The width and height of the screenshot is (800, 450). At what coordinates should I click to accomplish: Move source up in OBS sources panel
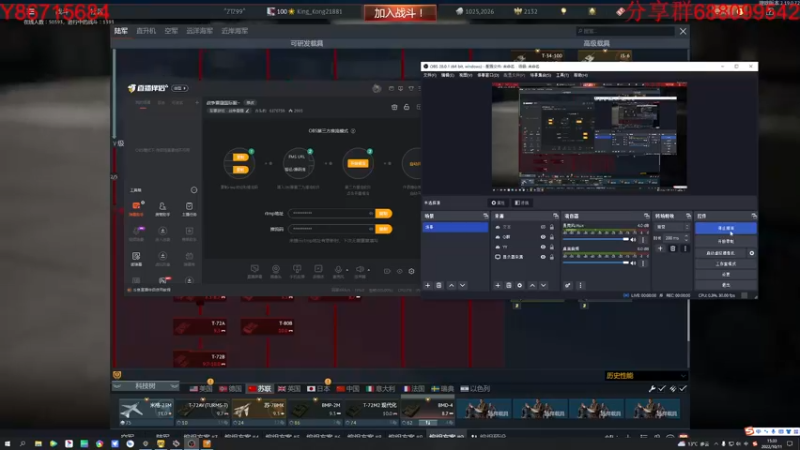pyautogui.click(x=532, y=285)
